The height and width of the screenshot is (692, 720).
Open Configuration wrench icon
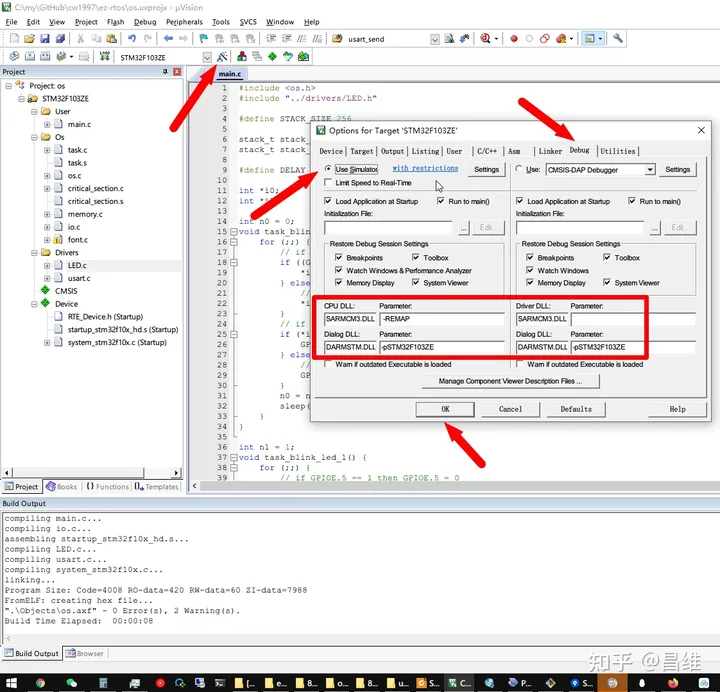tap(618, 39)
